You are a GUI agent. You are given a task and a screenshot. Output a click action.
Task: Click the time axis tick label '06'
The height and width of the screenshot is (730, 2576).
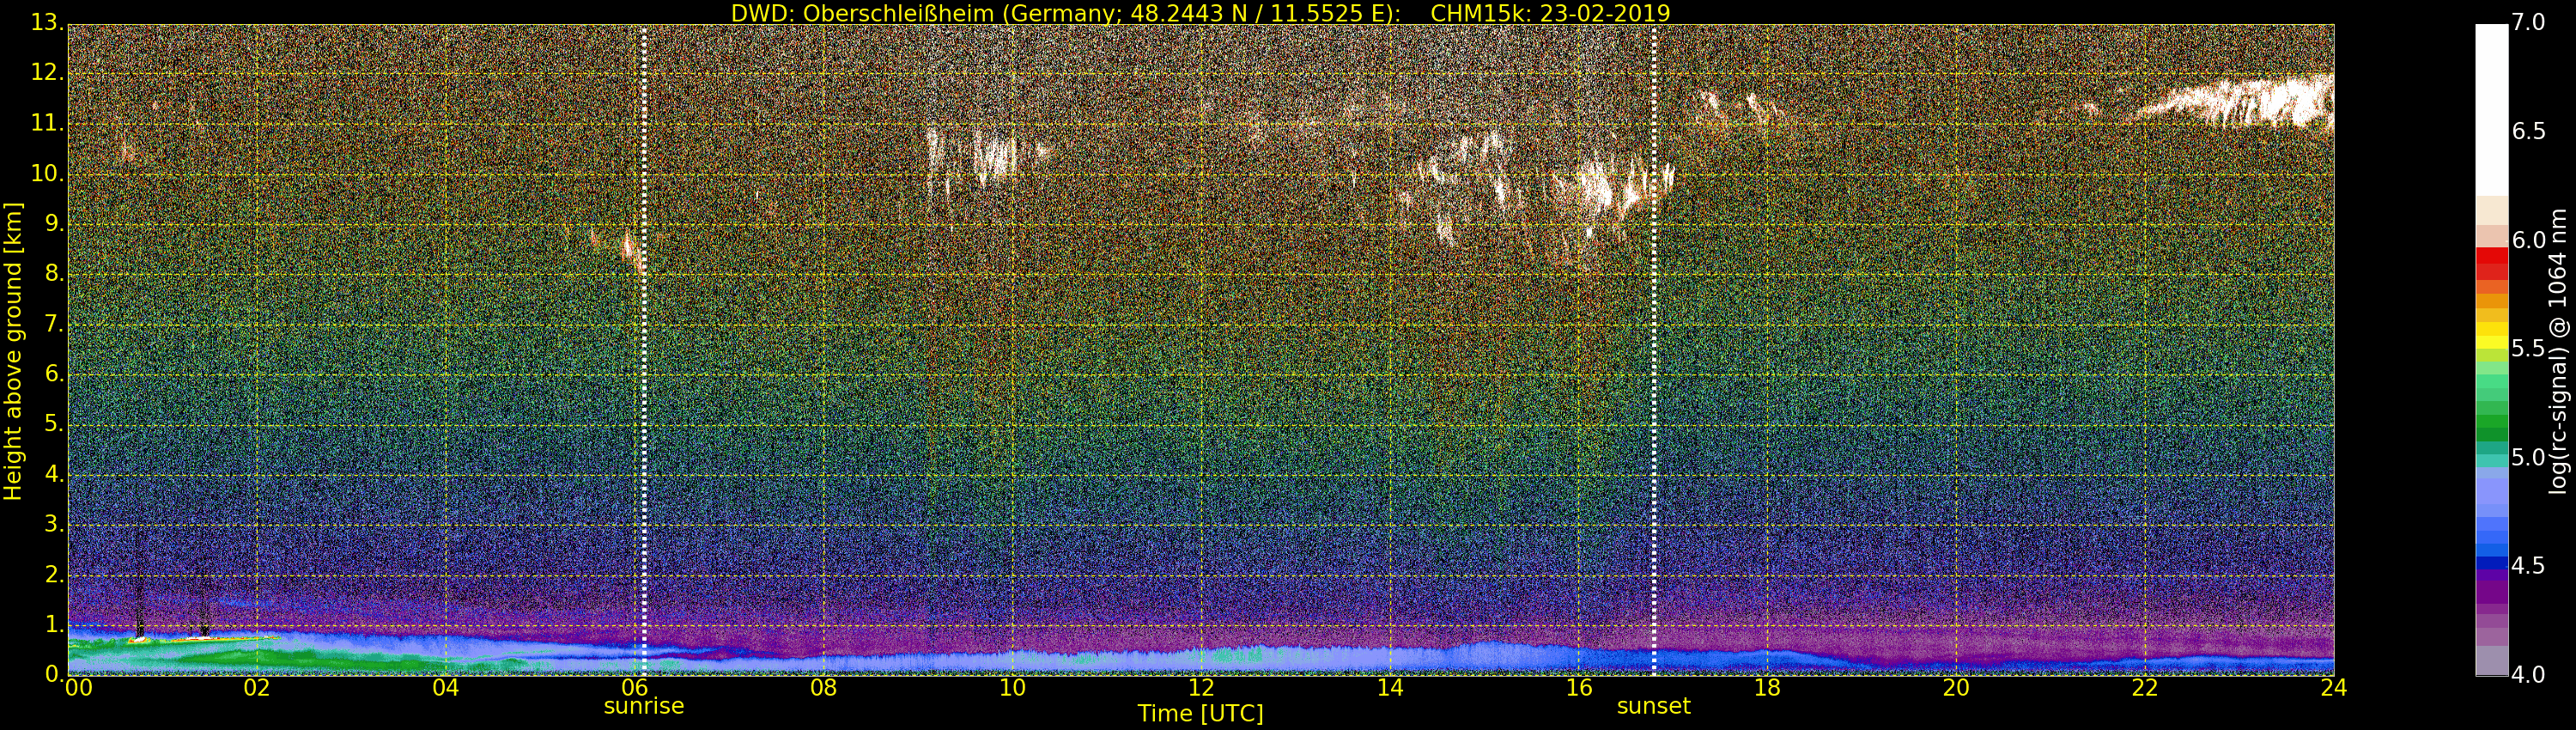635,688
